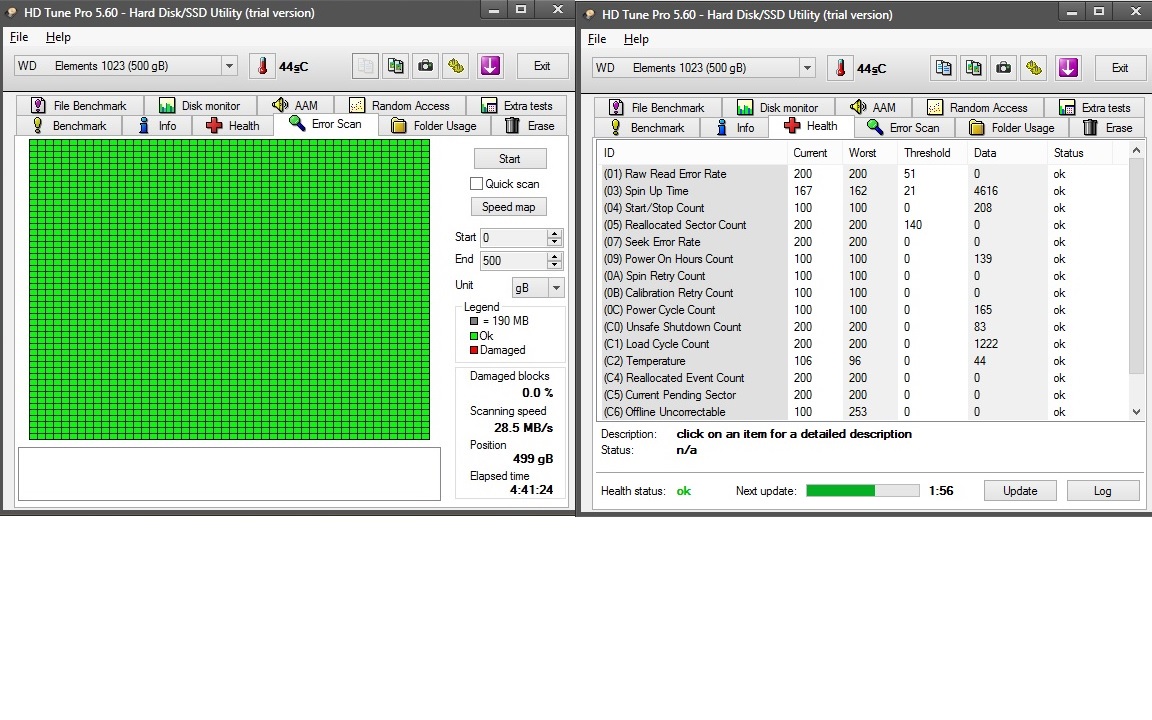
Task: Decrease the End value with down arrow
Action: [x=555, y=264]
